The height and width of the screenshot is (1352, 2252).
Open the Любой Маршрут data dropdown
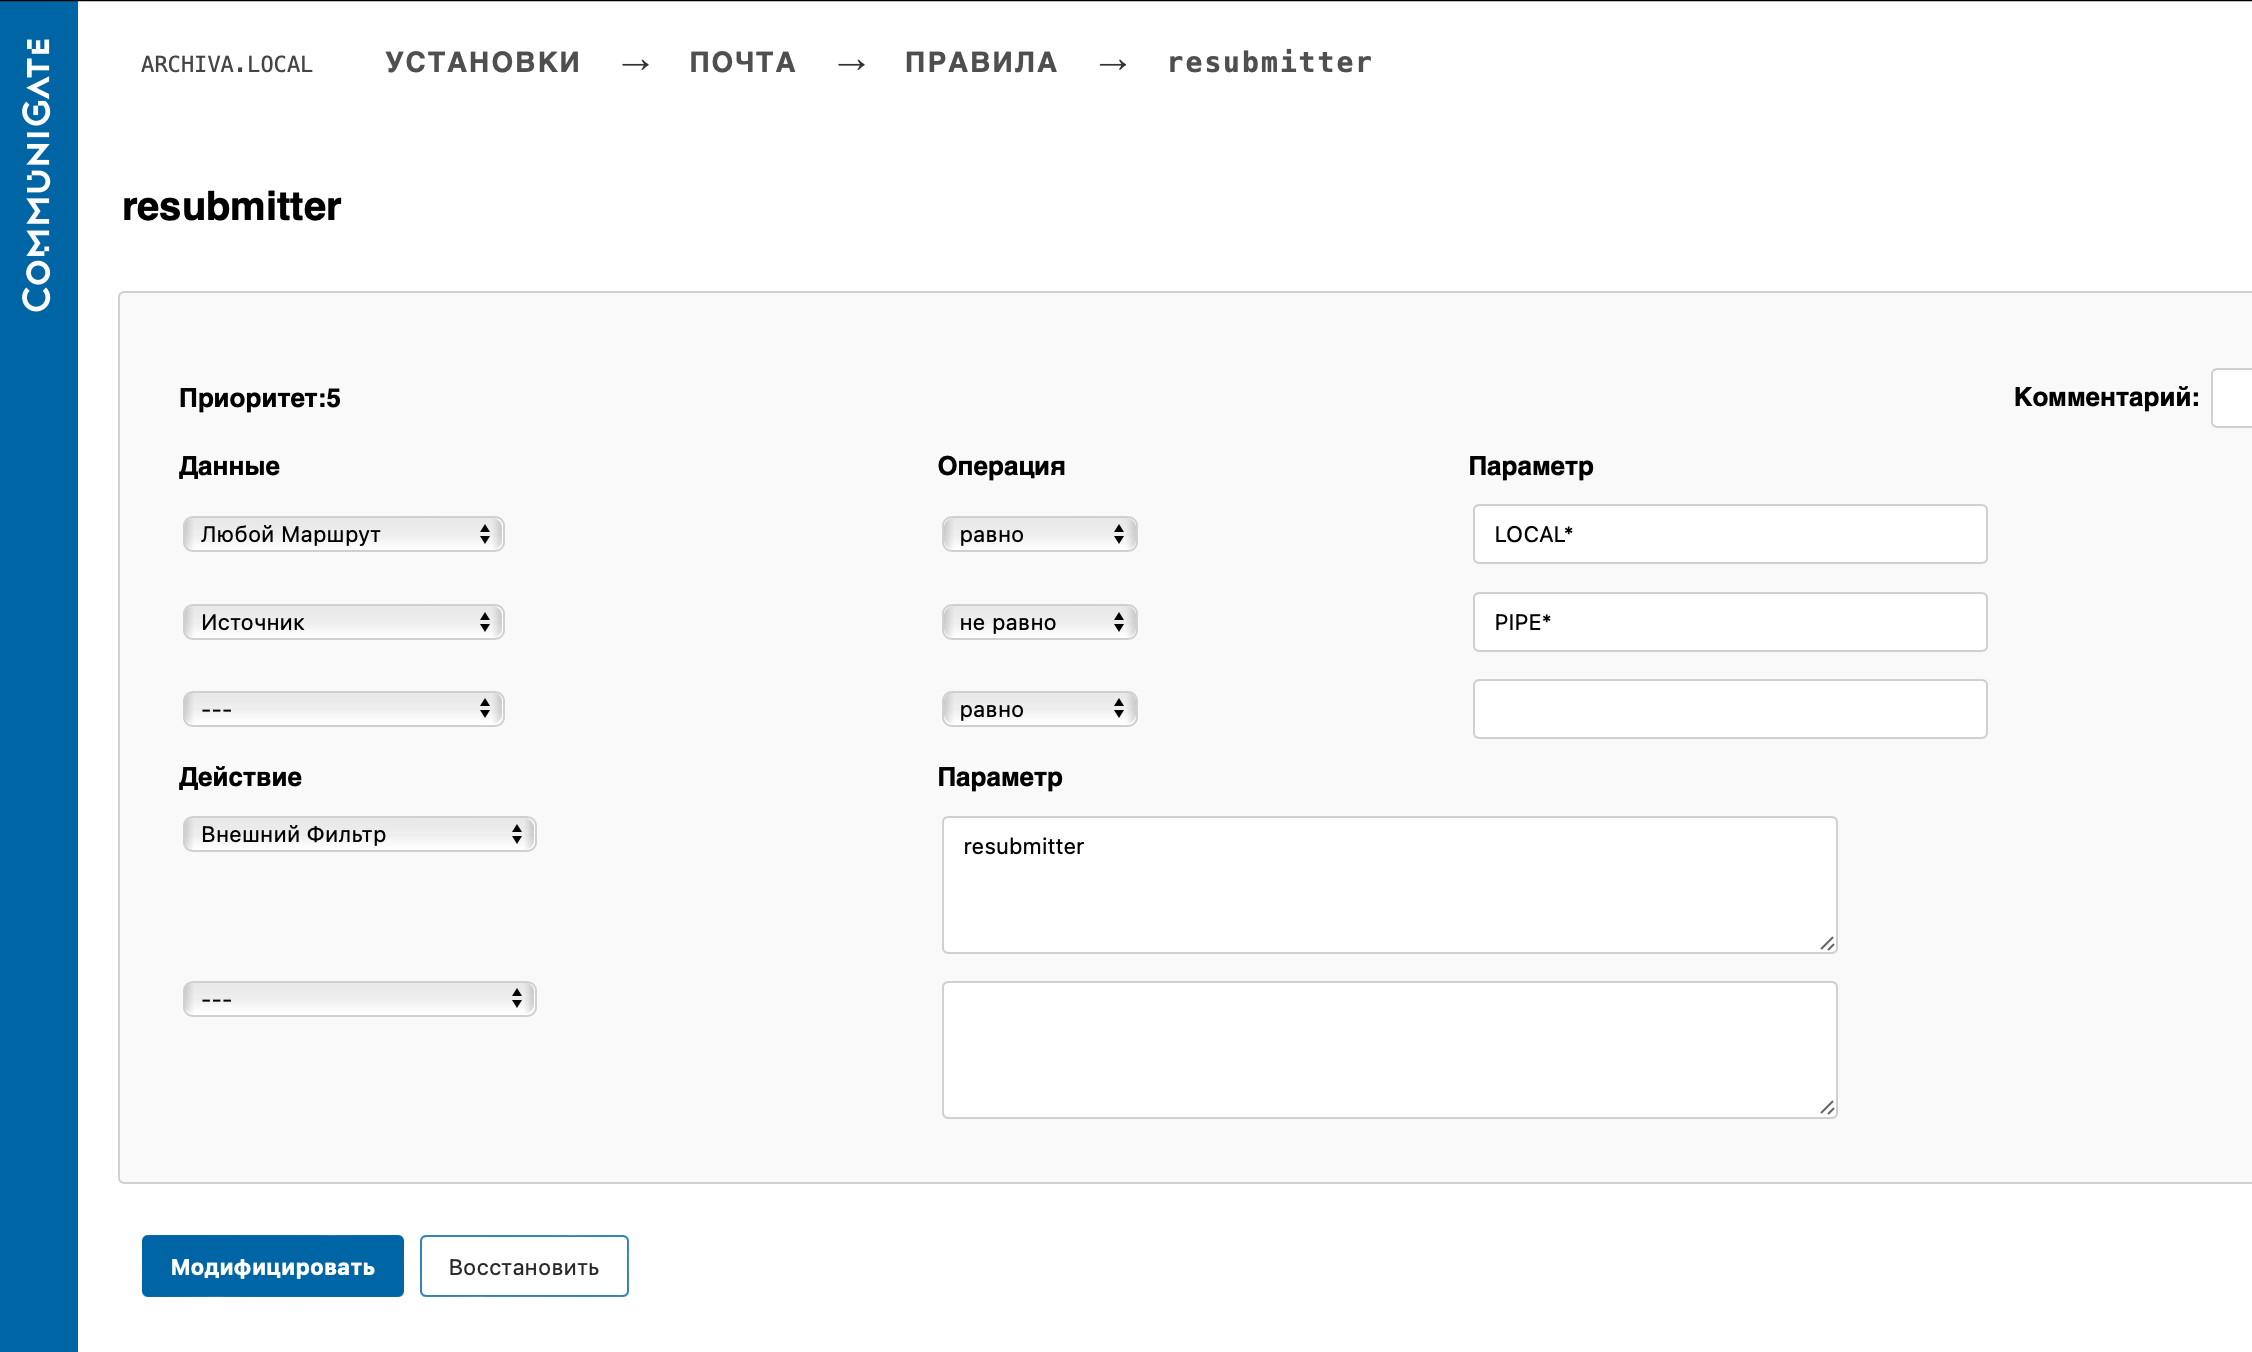[x=343, y=534]
